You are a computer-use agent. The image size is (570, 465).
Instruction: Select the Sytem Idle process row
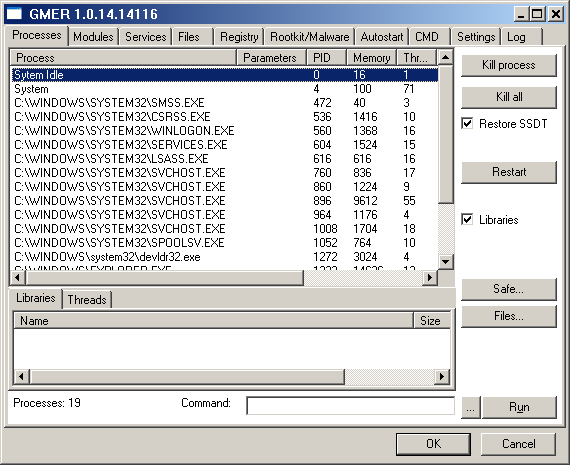224,75
